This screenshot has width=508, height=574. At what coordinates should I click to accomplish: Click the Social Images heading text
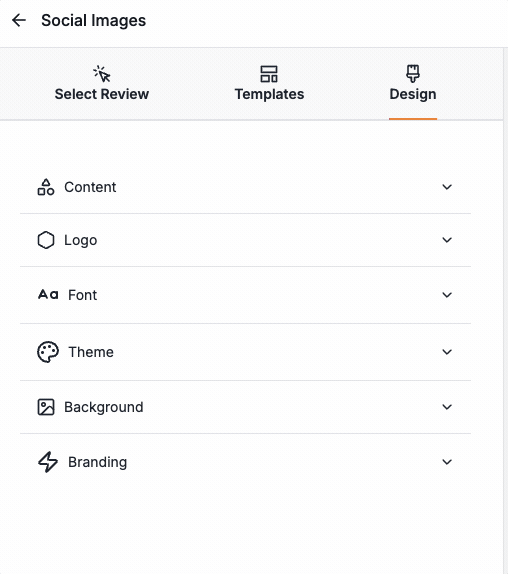[93, 20]
